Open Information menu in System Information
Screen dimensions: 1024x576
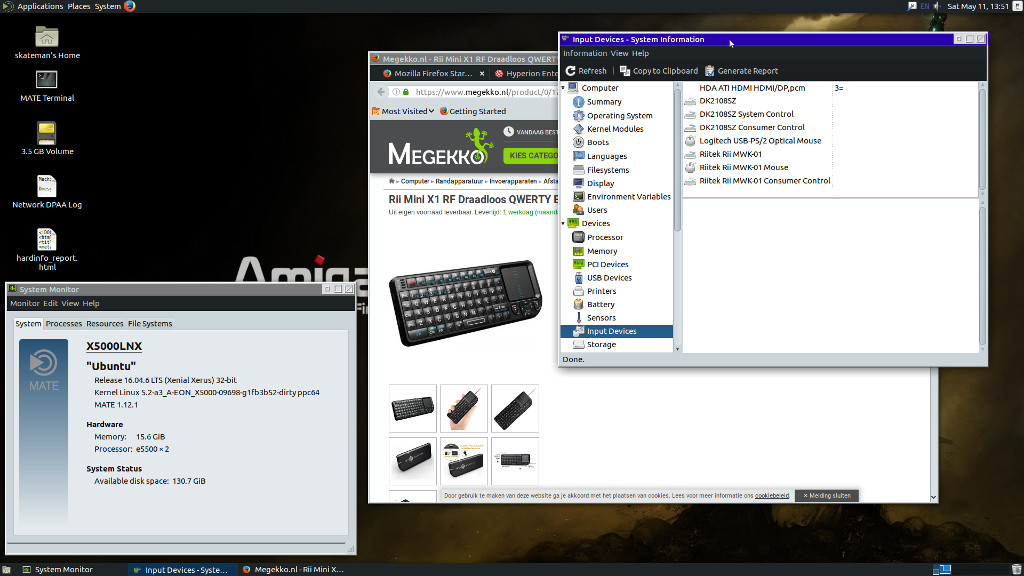(x=584, y=54)
